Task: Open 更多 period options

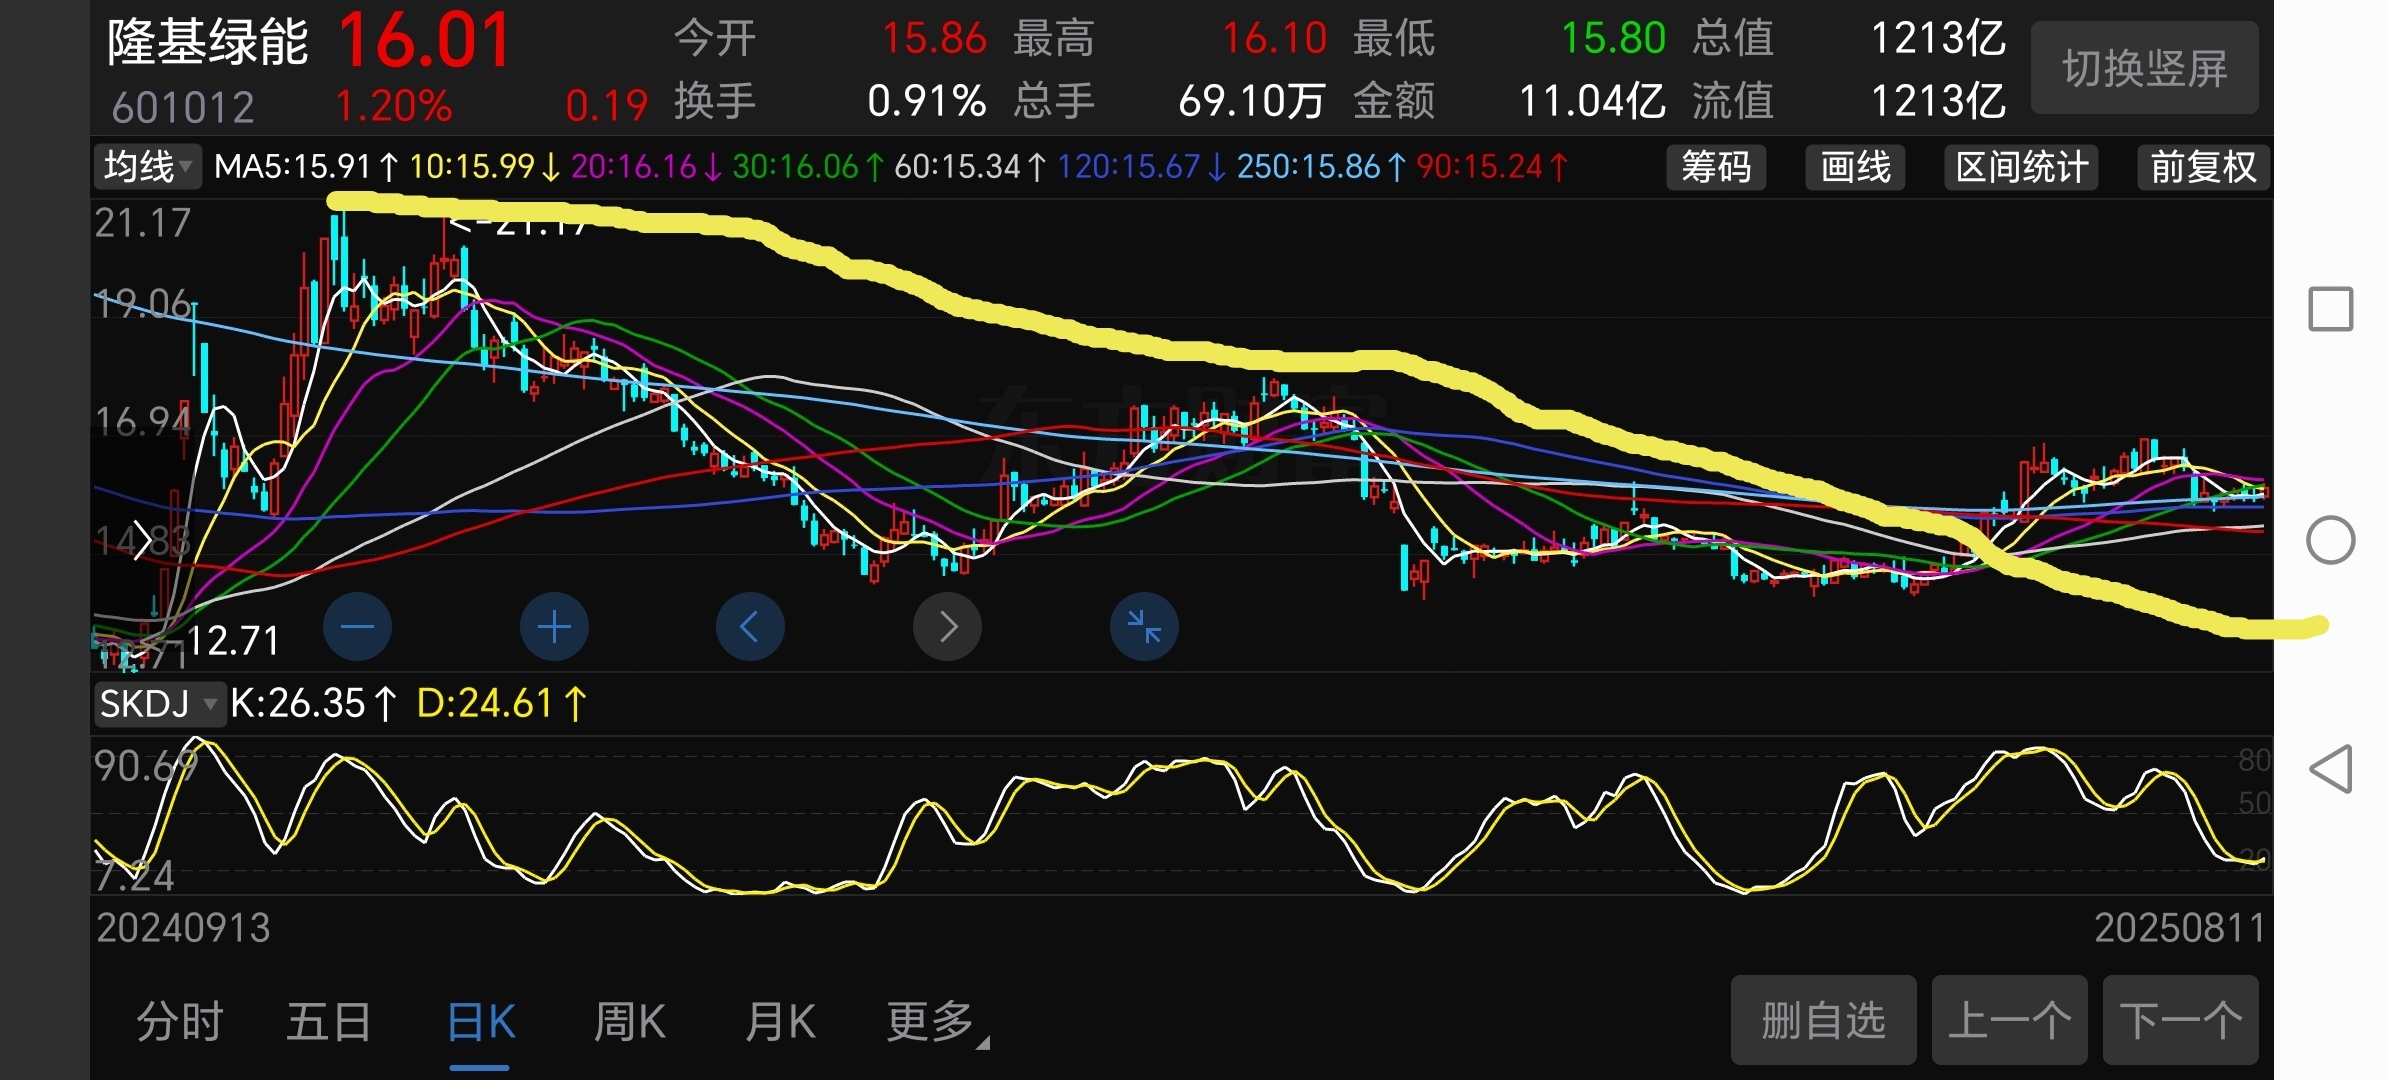Action: click(936, 1022)
